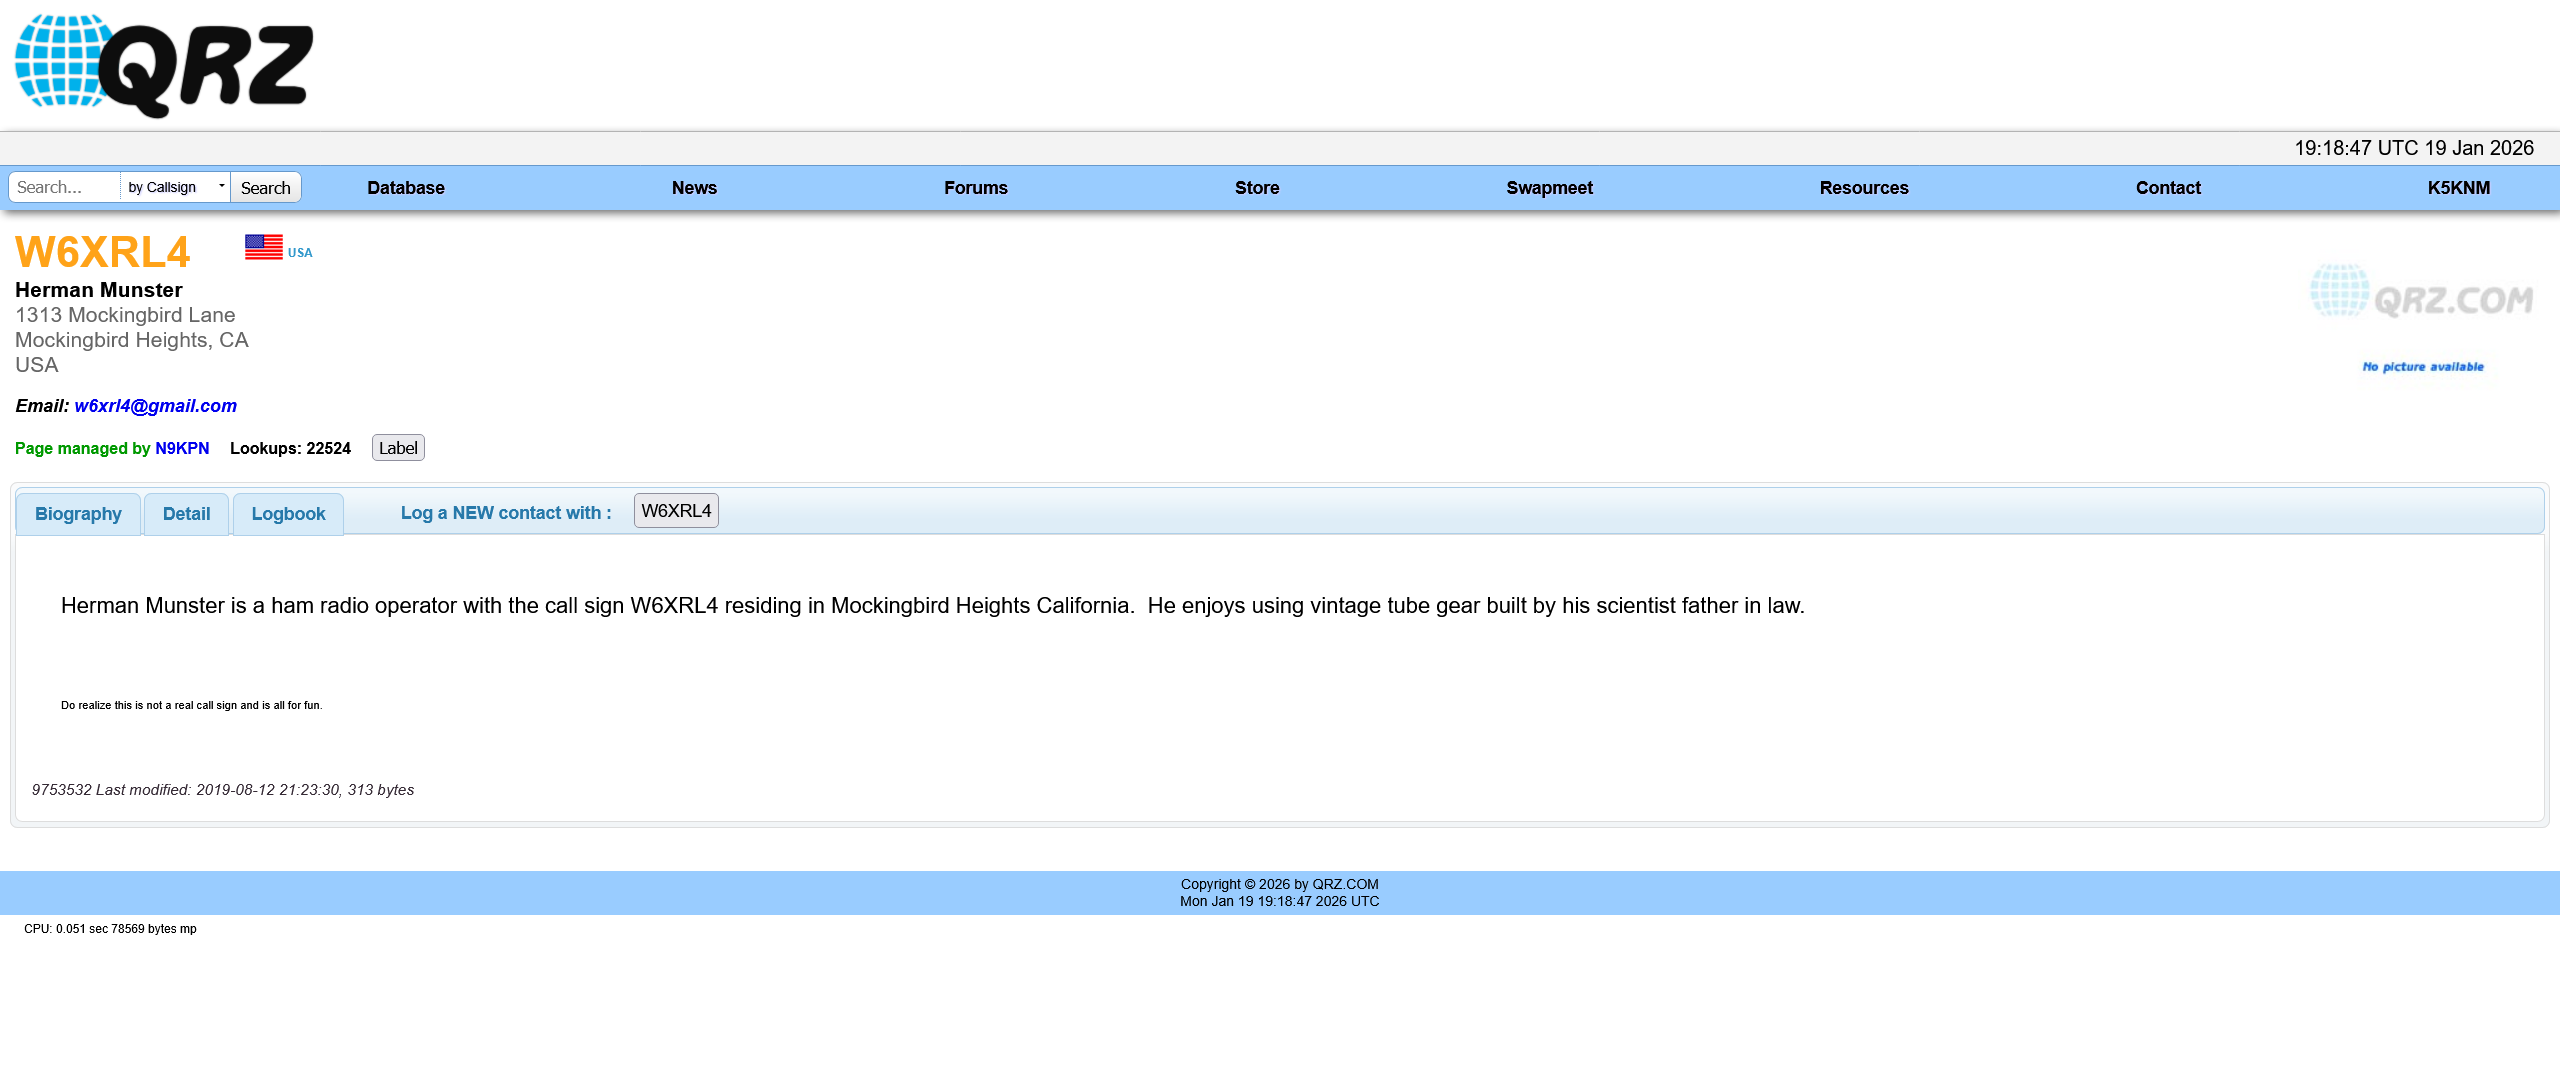Click the Label button
The height and width of the screenshot is (1076, 2560).
pos(397,447)
